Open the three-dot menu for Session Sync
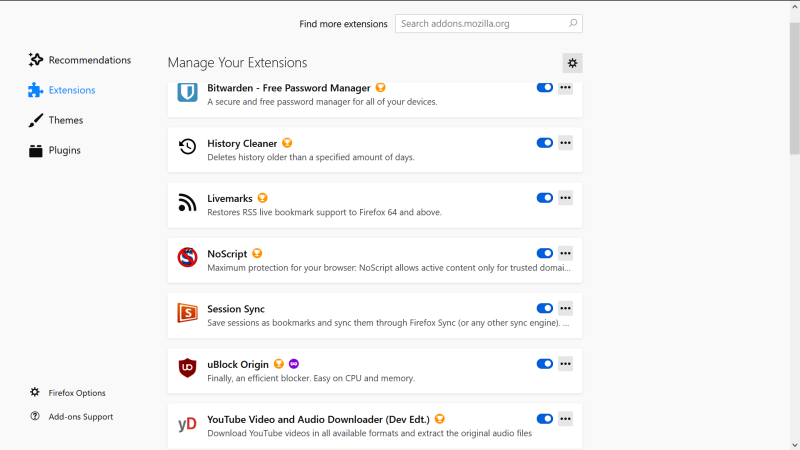Image resolution: width=800 pixels, height=450 pixels. tap(565, 308)
